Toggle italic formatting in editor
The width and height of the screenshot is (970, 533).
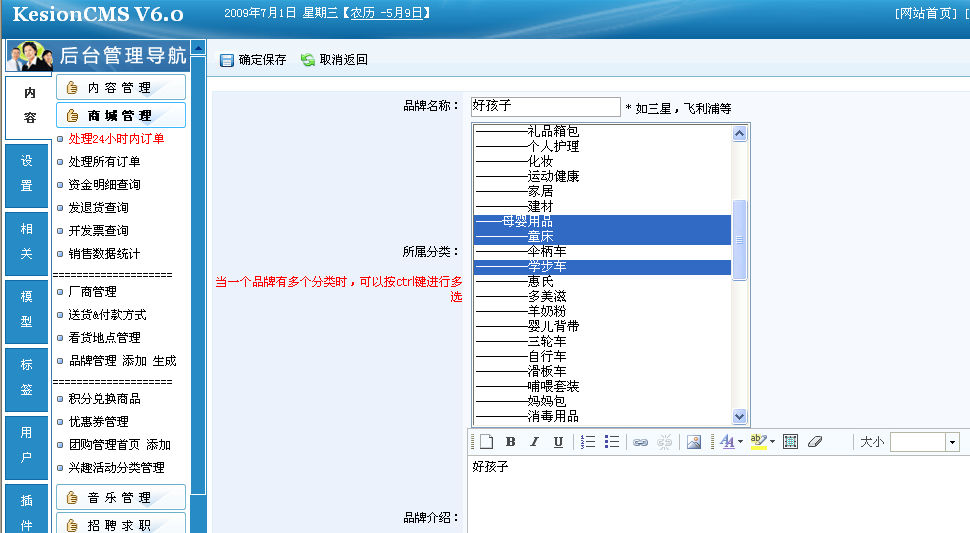pos(534,441)
